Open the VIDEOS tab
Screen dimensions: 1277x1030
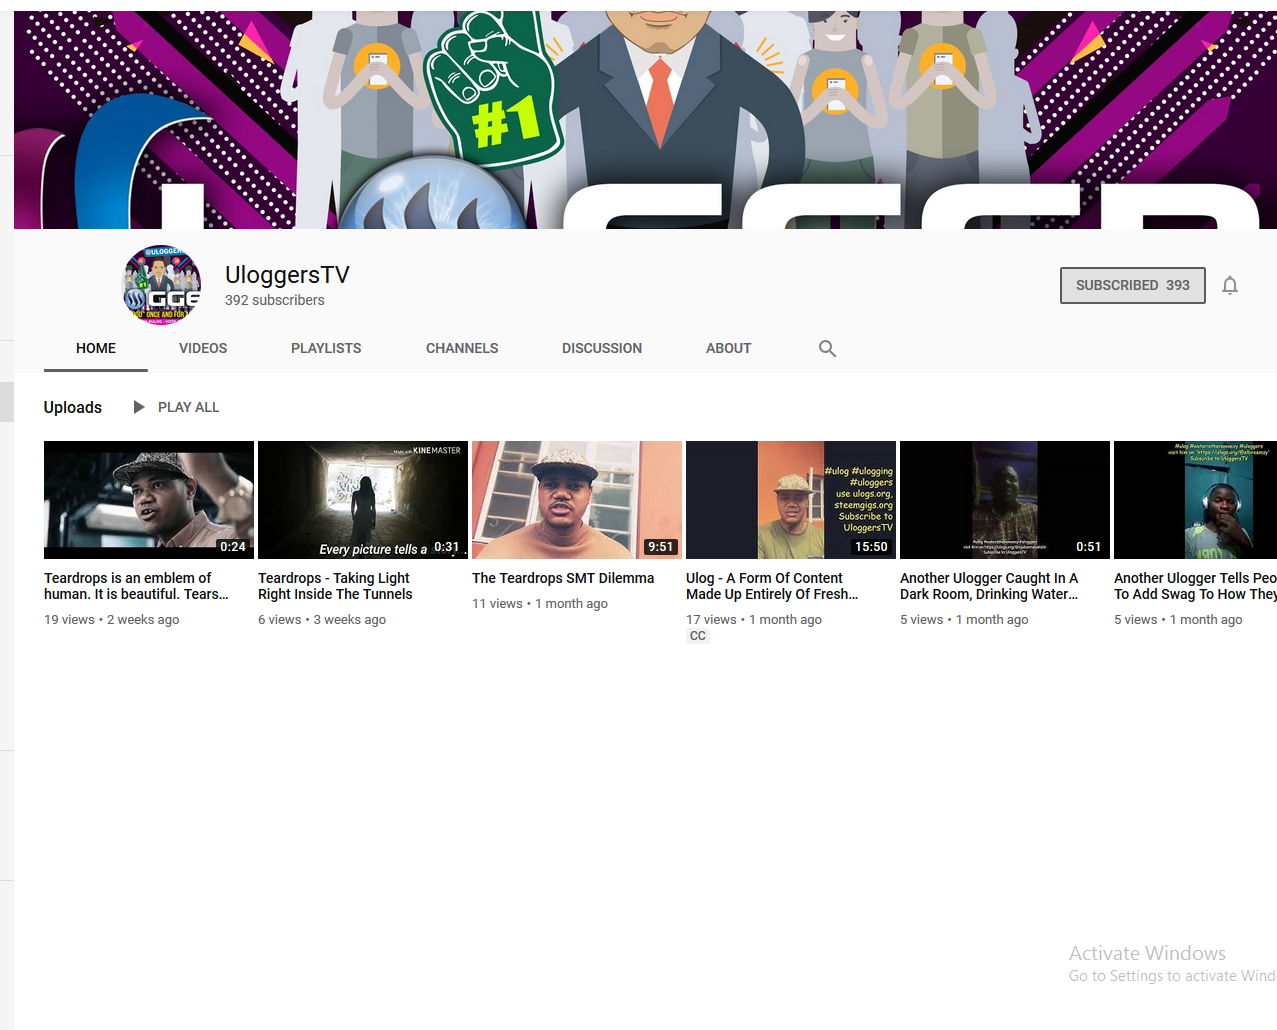click(x=203, y=348)
